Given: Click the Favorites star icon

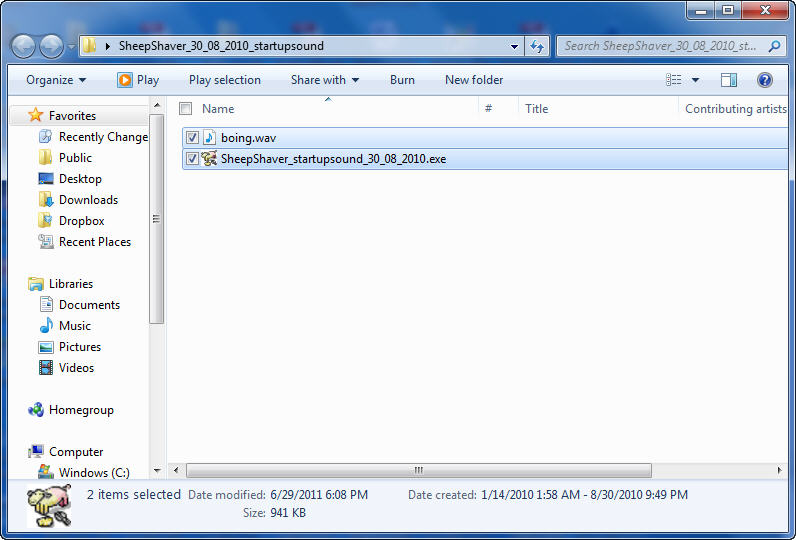Looking at the screenshot, I should [x=35, y=115].
